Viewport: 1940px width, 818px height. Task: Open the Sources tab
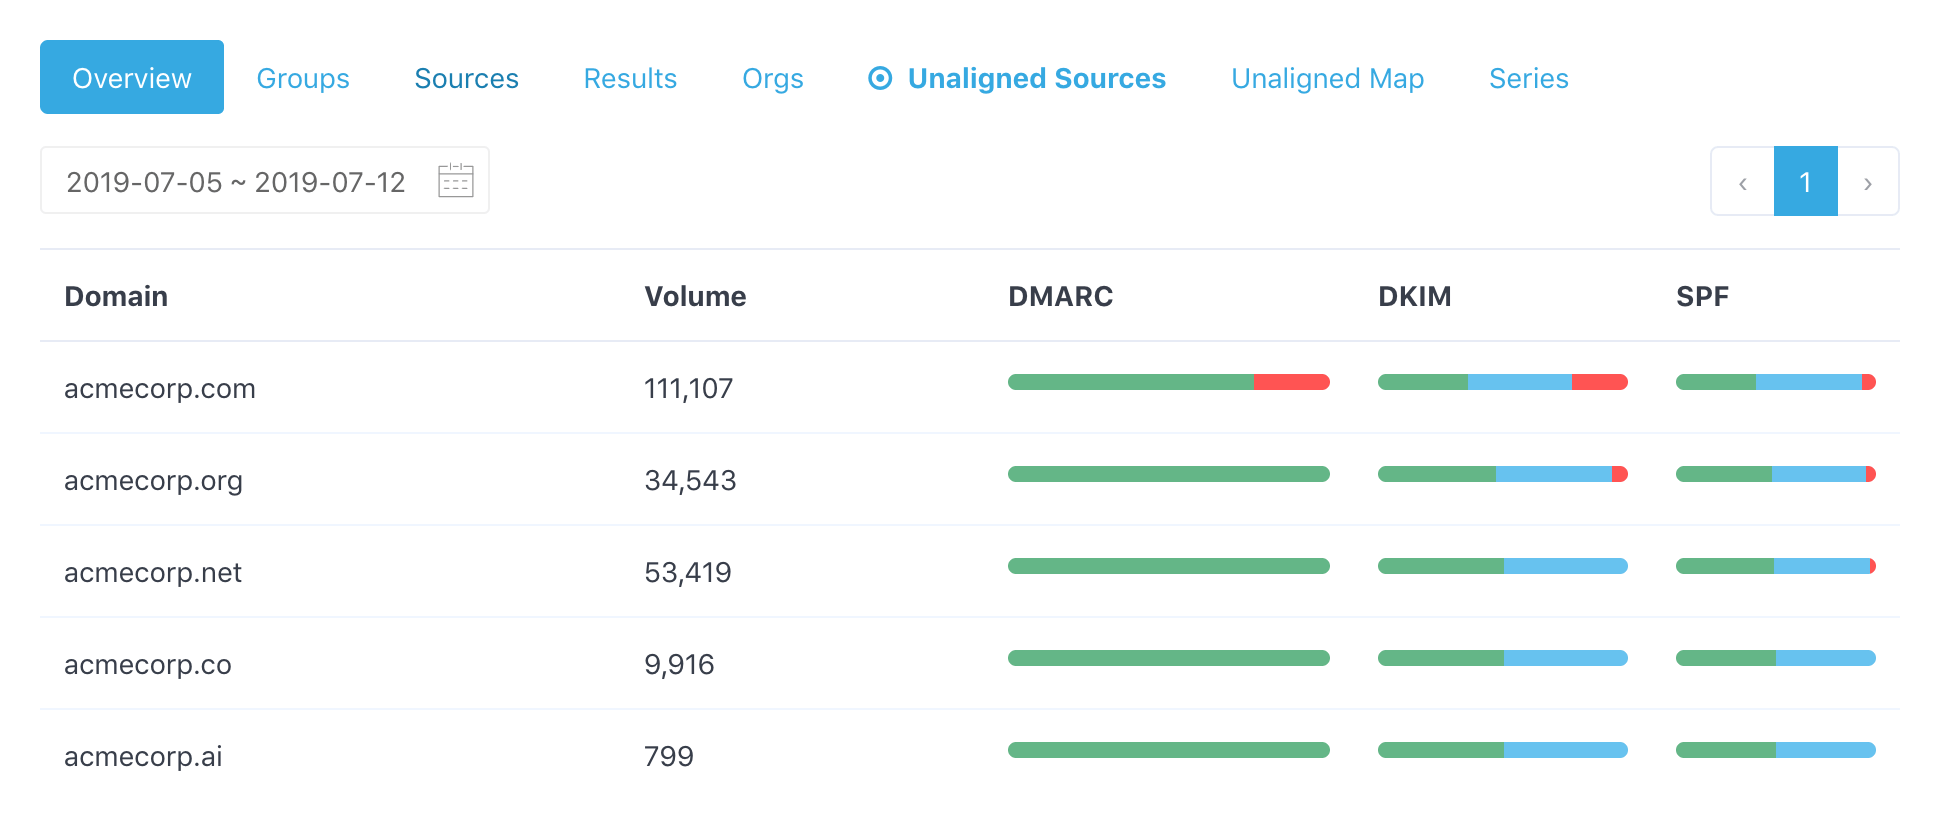[x=466, y=78]
